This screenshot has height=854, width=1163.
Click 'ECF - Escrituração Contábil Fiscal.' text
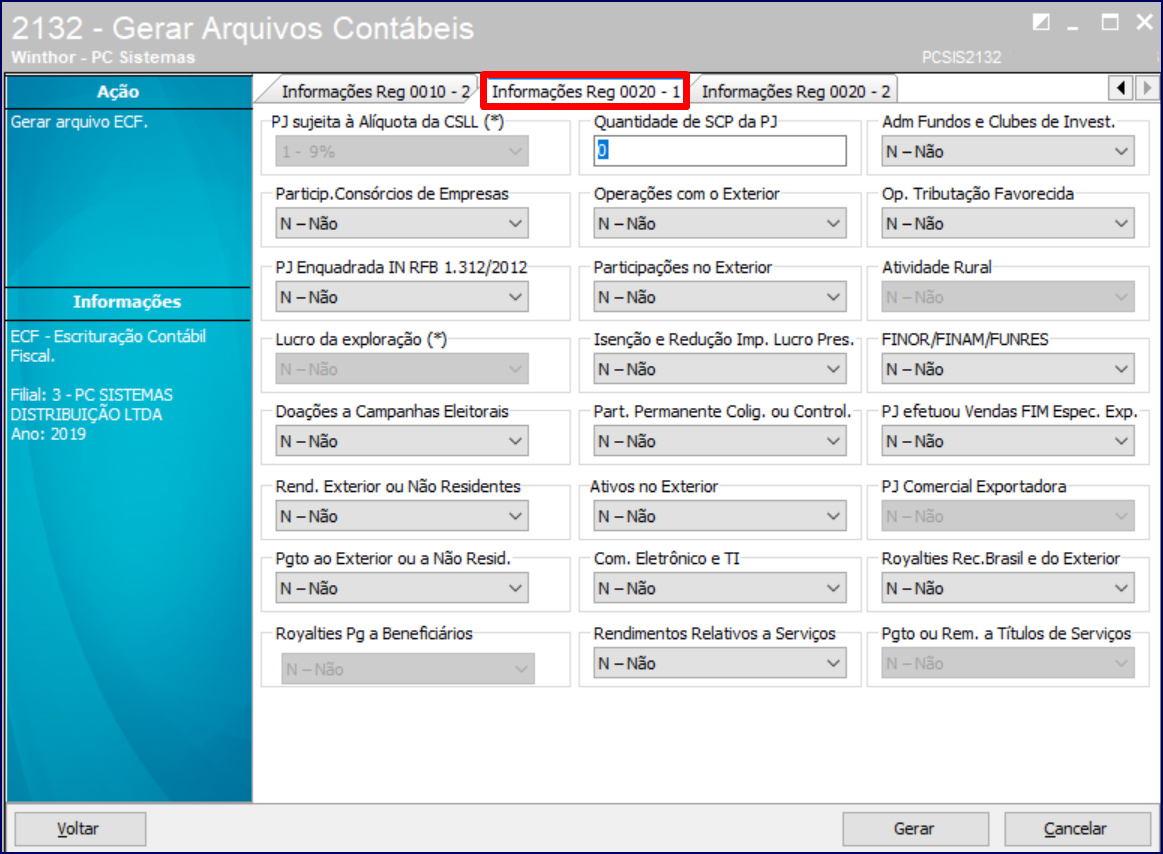coord(108,346)
